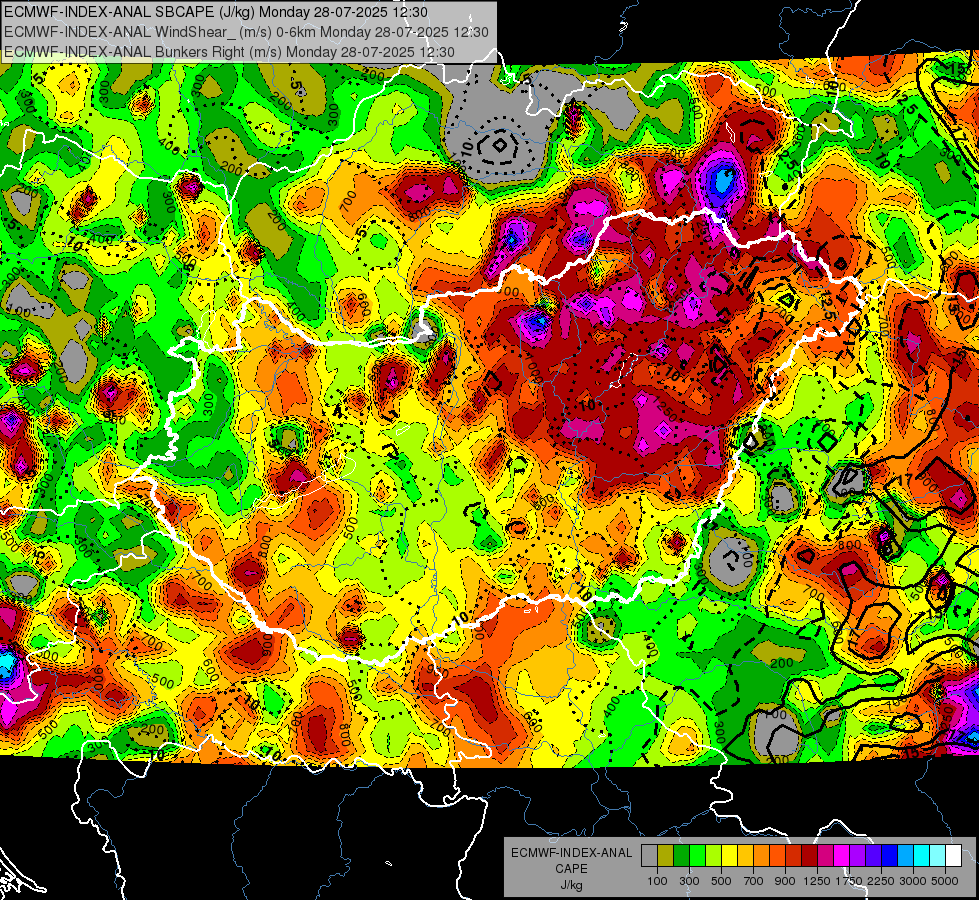The image size is (979, 900).
Task: Select the gold legend swatch before 700
Action: tap(745, 856)
